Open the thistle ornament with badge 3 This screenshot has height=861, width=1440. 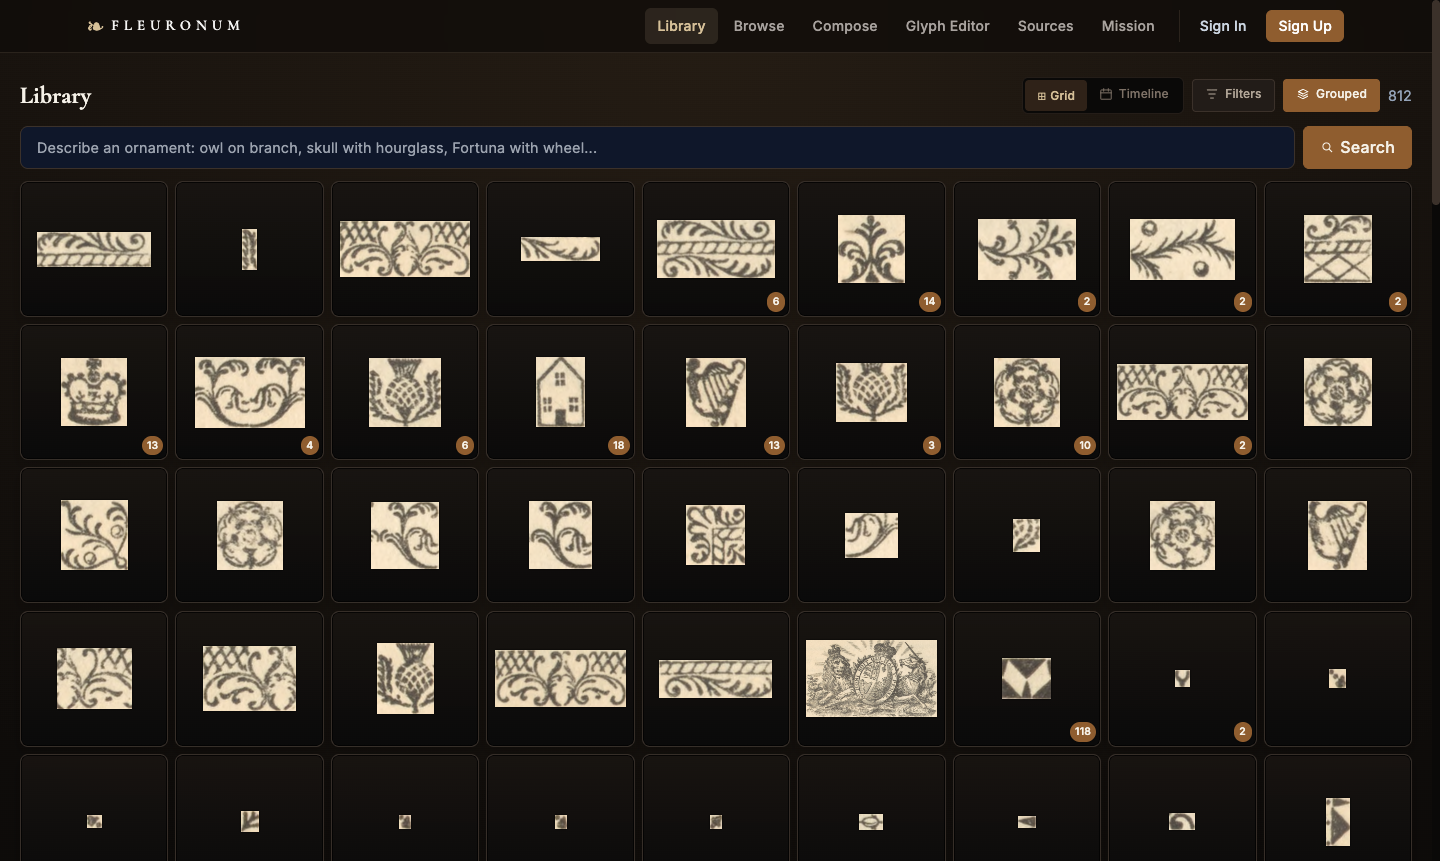[x=871, y=392]
